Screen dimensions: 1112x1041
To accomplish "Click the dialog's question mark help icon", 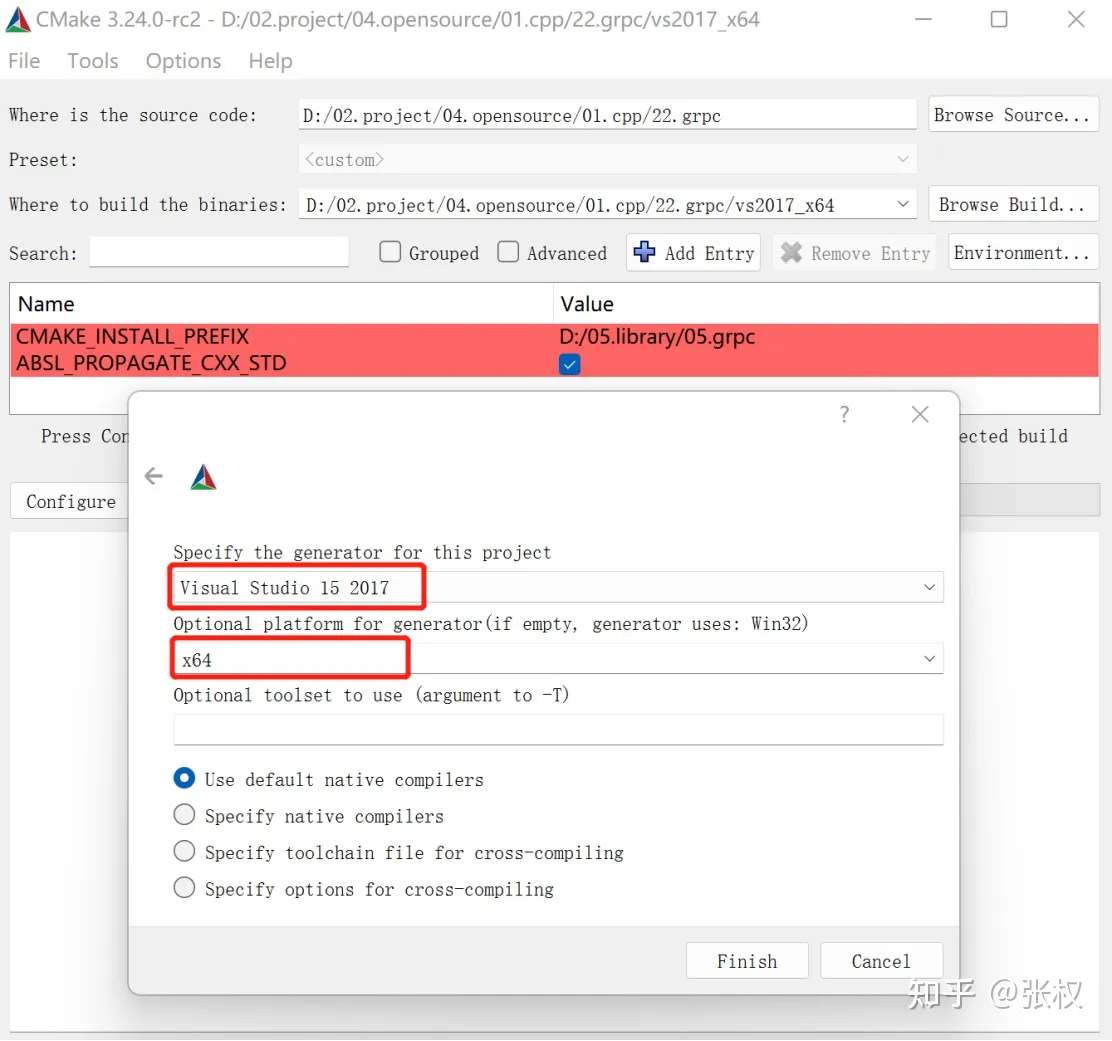I will point(845,414).
